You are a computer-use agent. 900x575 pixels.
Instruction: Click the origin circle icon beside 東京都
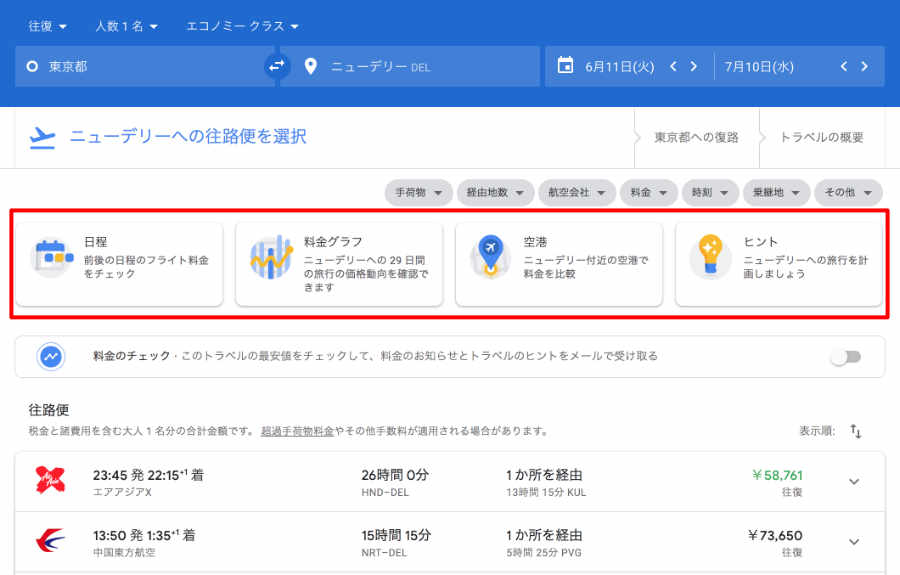(x=32, y=67)
